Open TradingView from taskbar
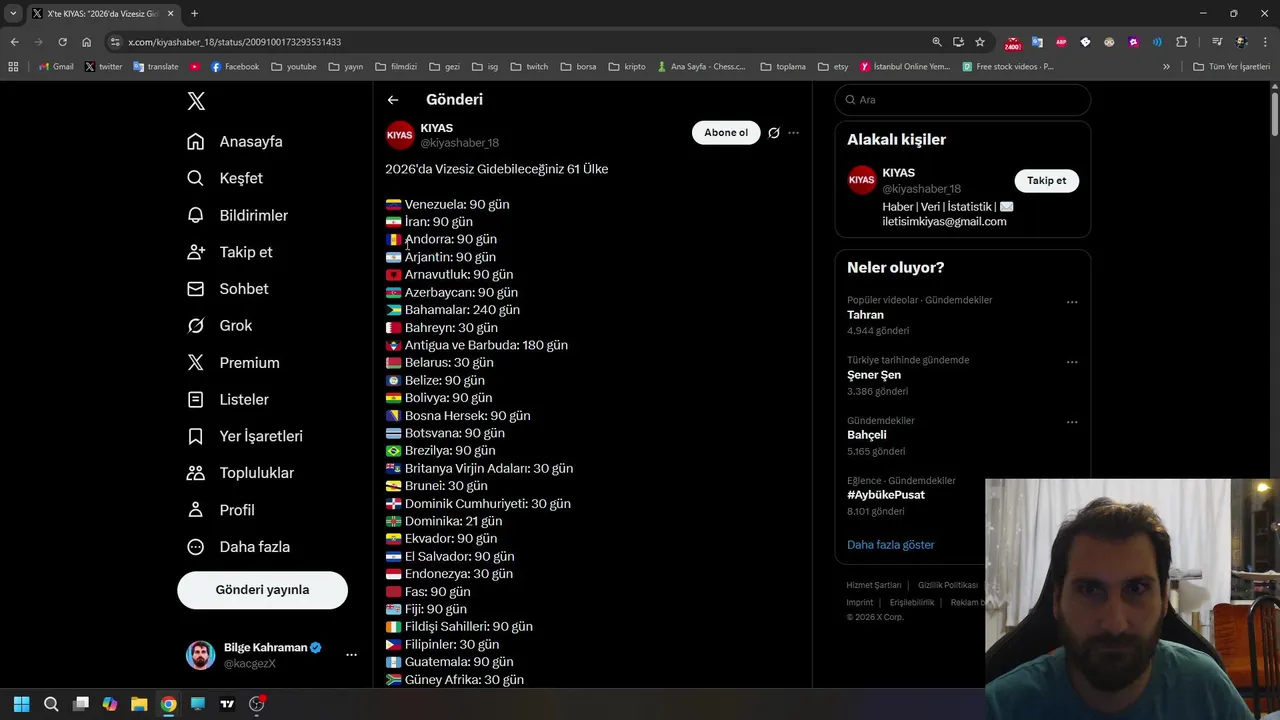The width and height of the screenshot is (1280, 720). point(227,704)
